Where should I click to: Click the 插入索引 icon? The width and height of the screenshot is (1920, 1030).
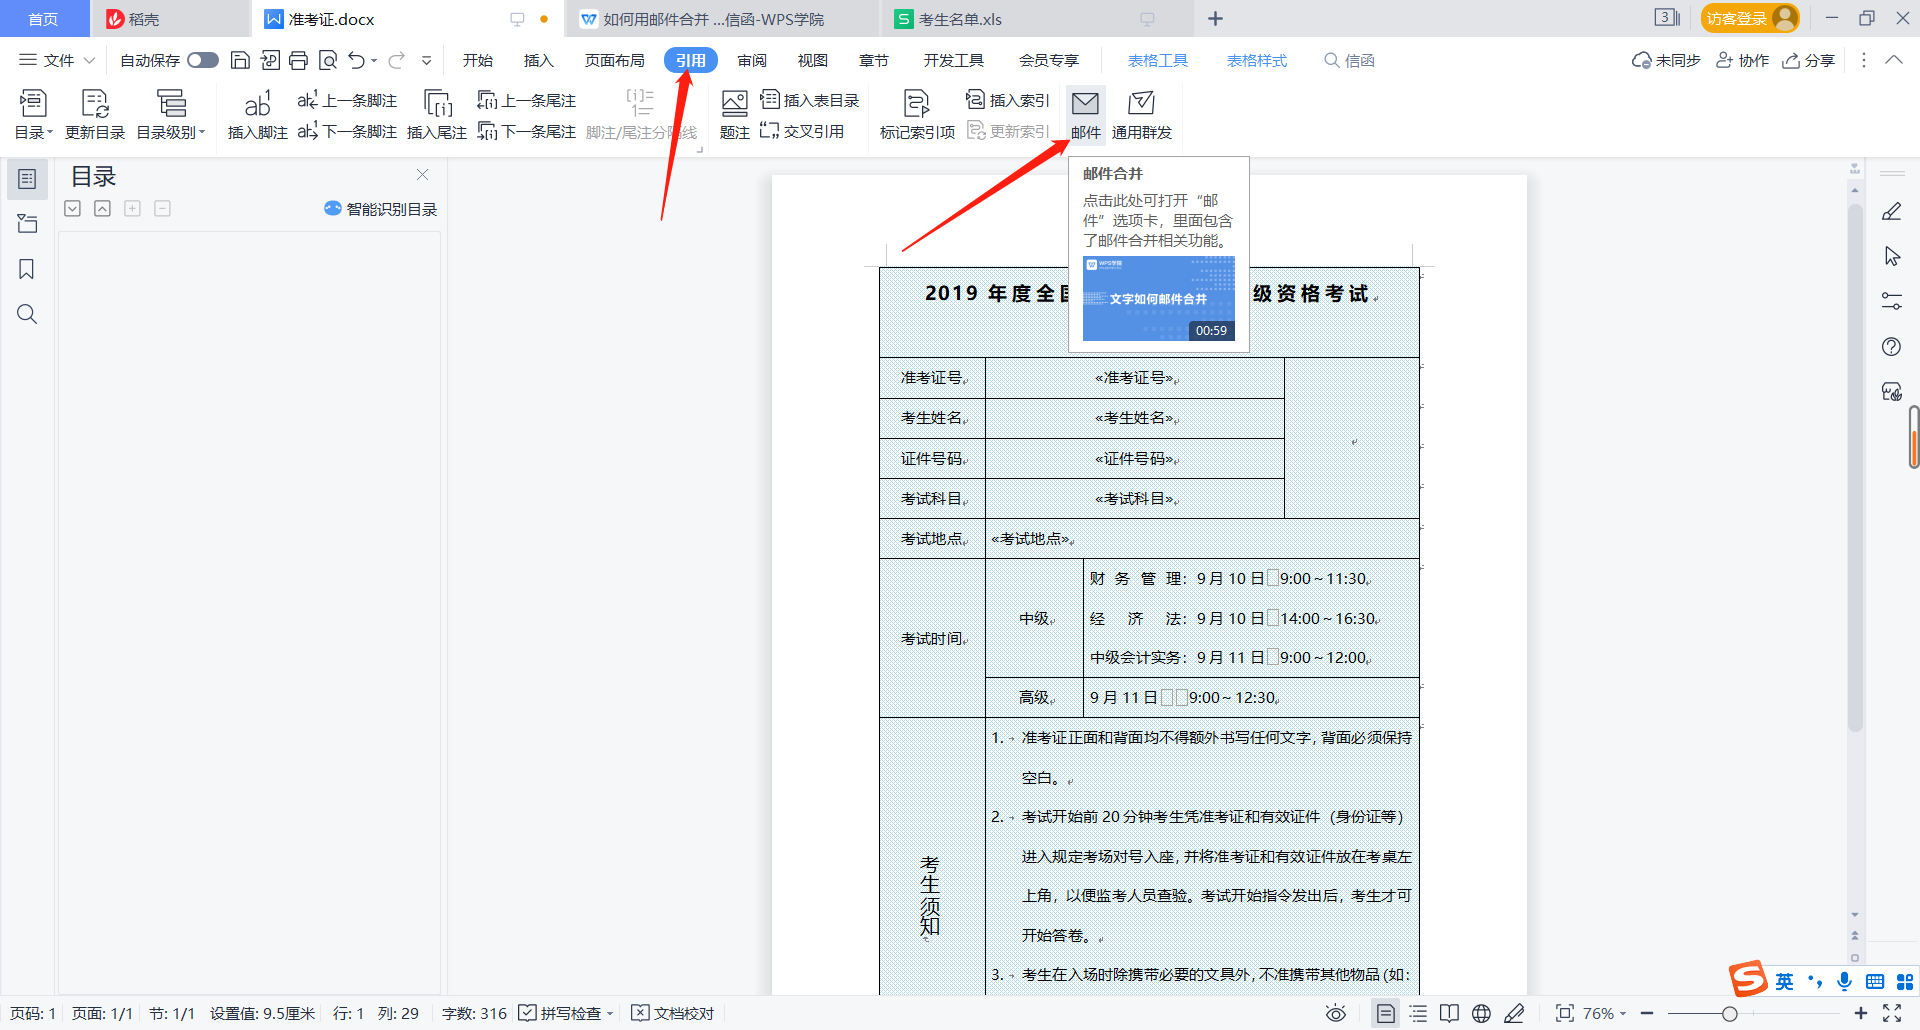(x=1007, y=99)
